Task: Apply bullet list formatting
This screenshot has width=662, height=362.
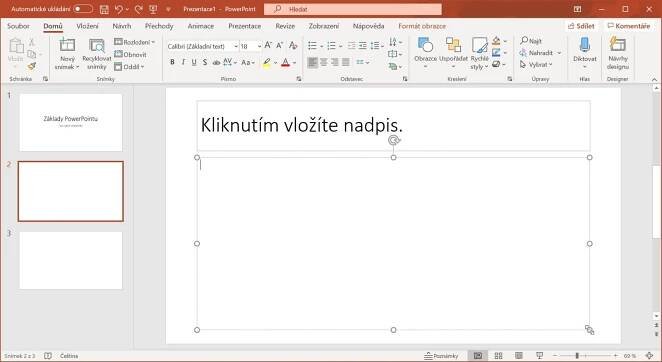Action: pos(312,46)
